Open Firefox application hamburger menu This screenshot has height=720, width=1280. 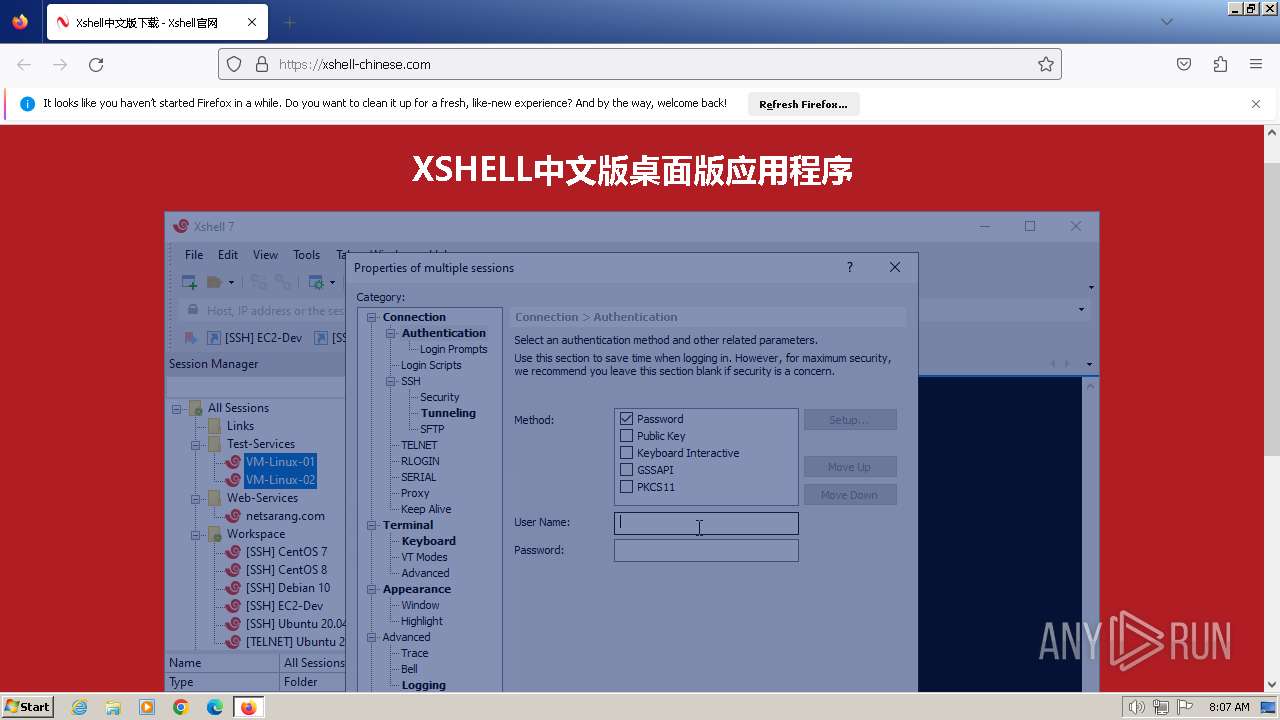tap(1256, 64)
